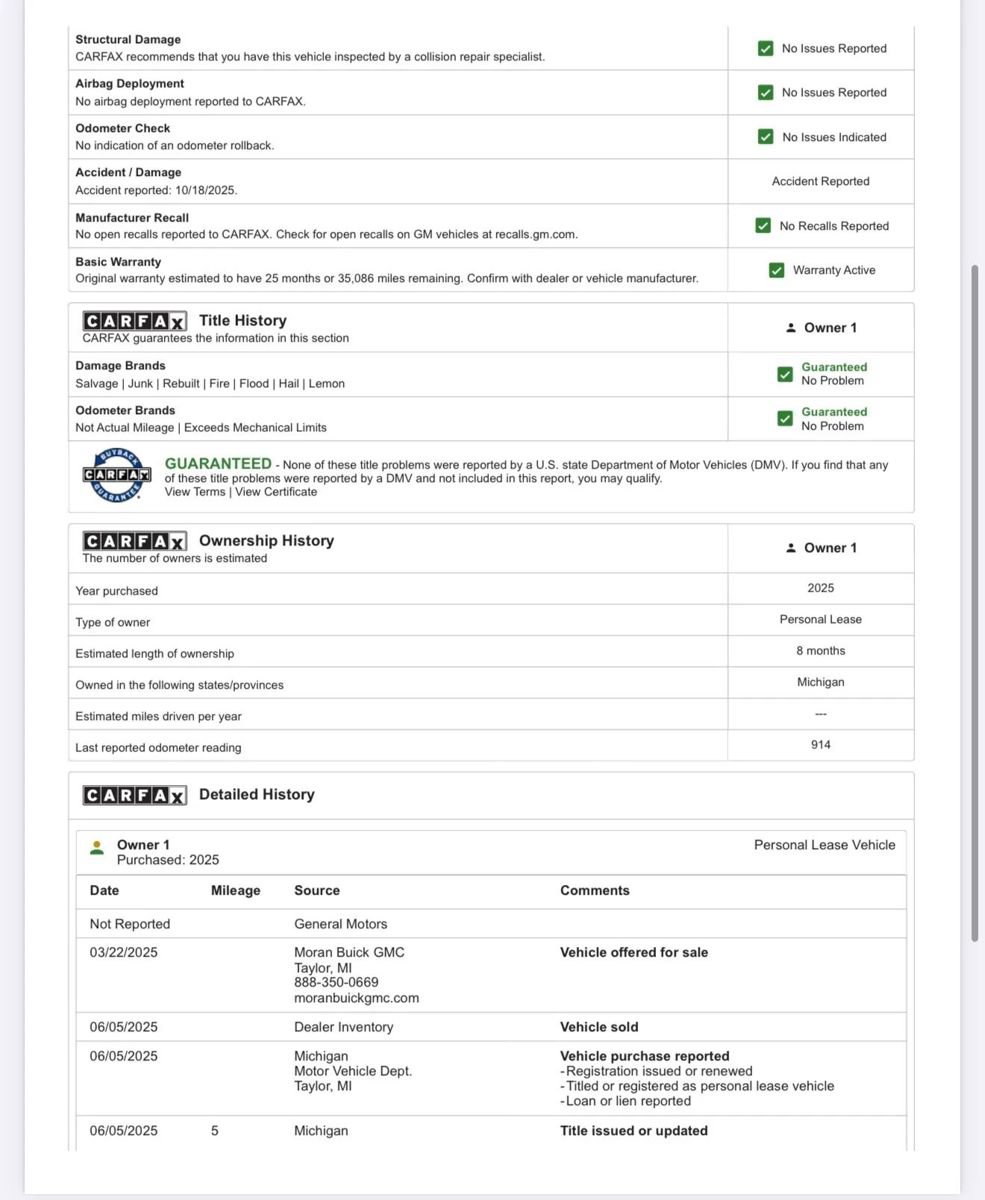Open the View Terms link
The width and height of the screenshot is (985, 1200).
coord(195,492)
